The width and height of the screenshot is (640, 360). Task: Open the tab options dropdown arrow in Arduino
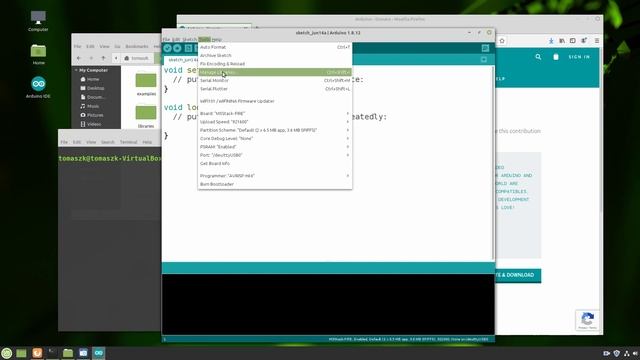point(484,60)
